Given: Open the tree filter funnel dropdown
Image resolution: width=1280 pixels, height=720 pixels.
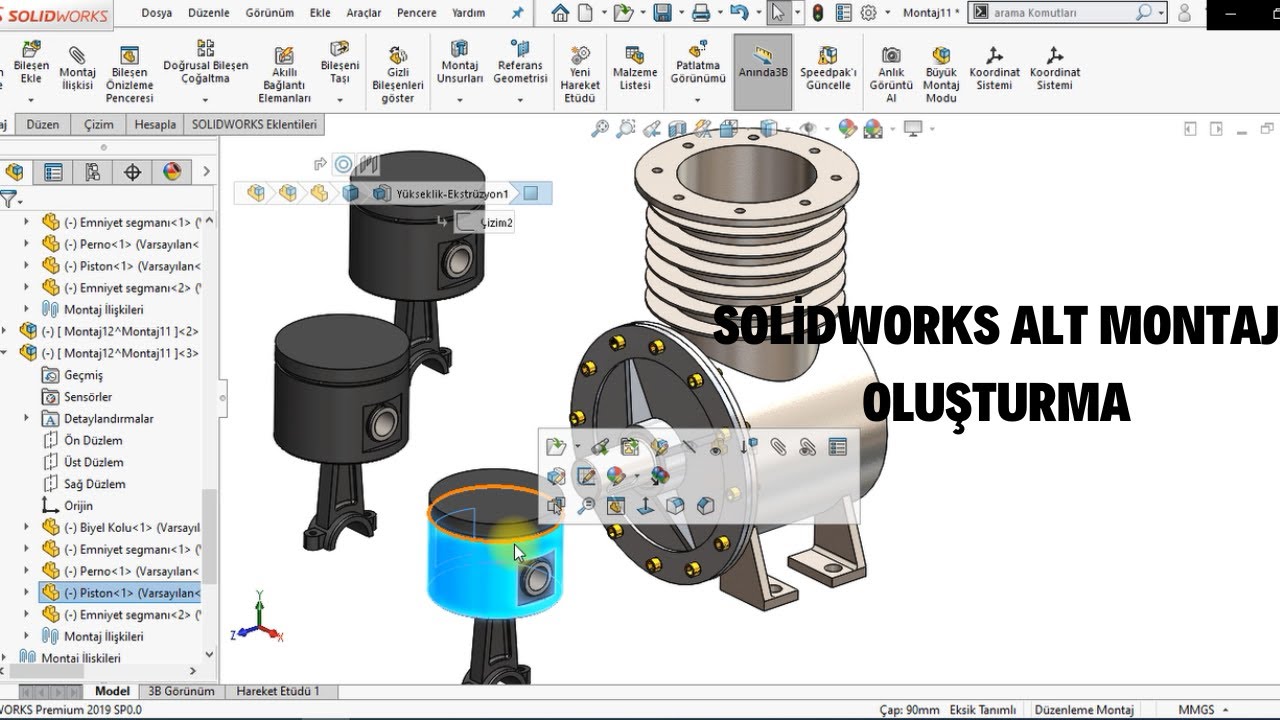Looking at the screenshot, I should click(x=10, y=199).
